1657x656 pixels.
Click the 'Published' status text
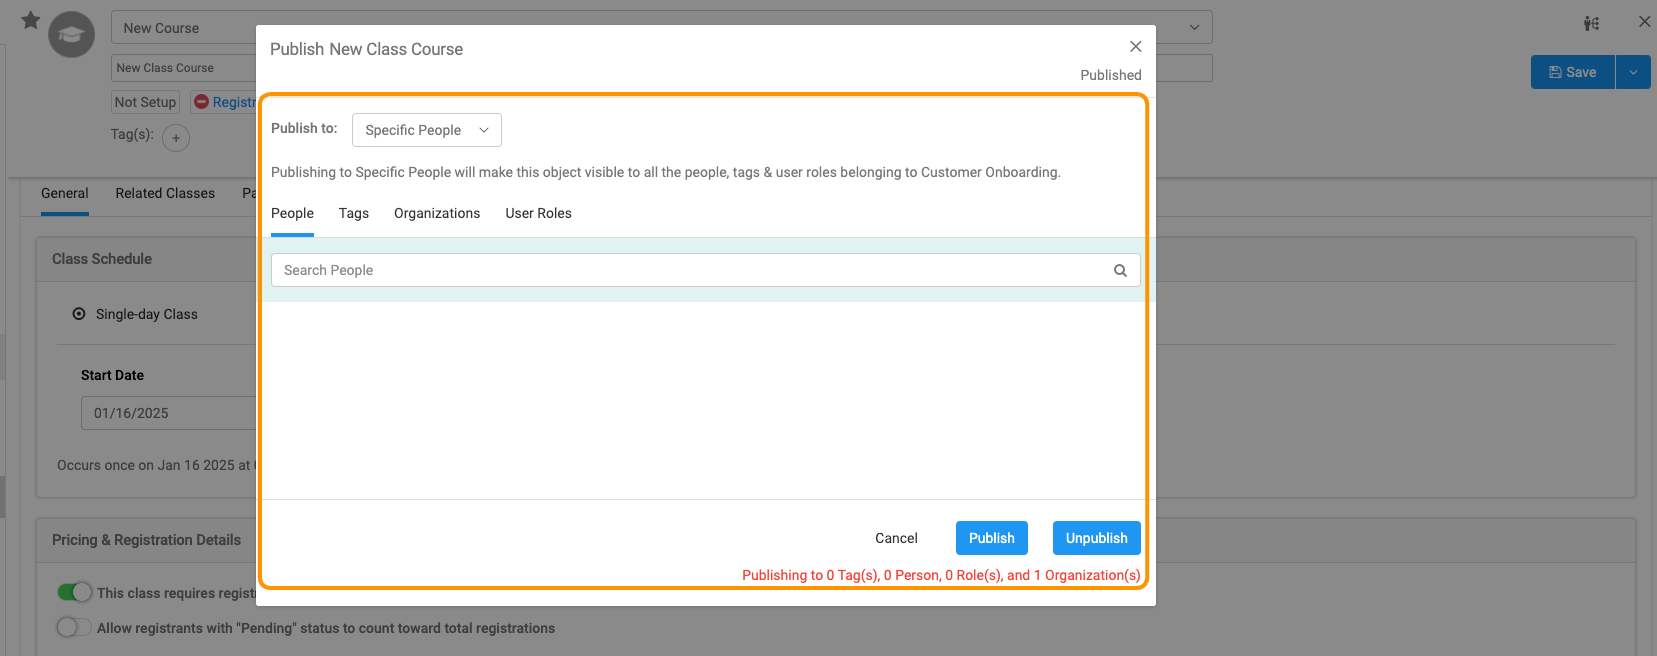pyautogui.click(x=1110, y=75)
